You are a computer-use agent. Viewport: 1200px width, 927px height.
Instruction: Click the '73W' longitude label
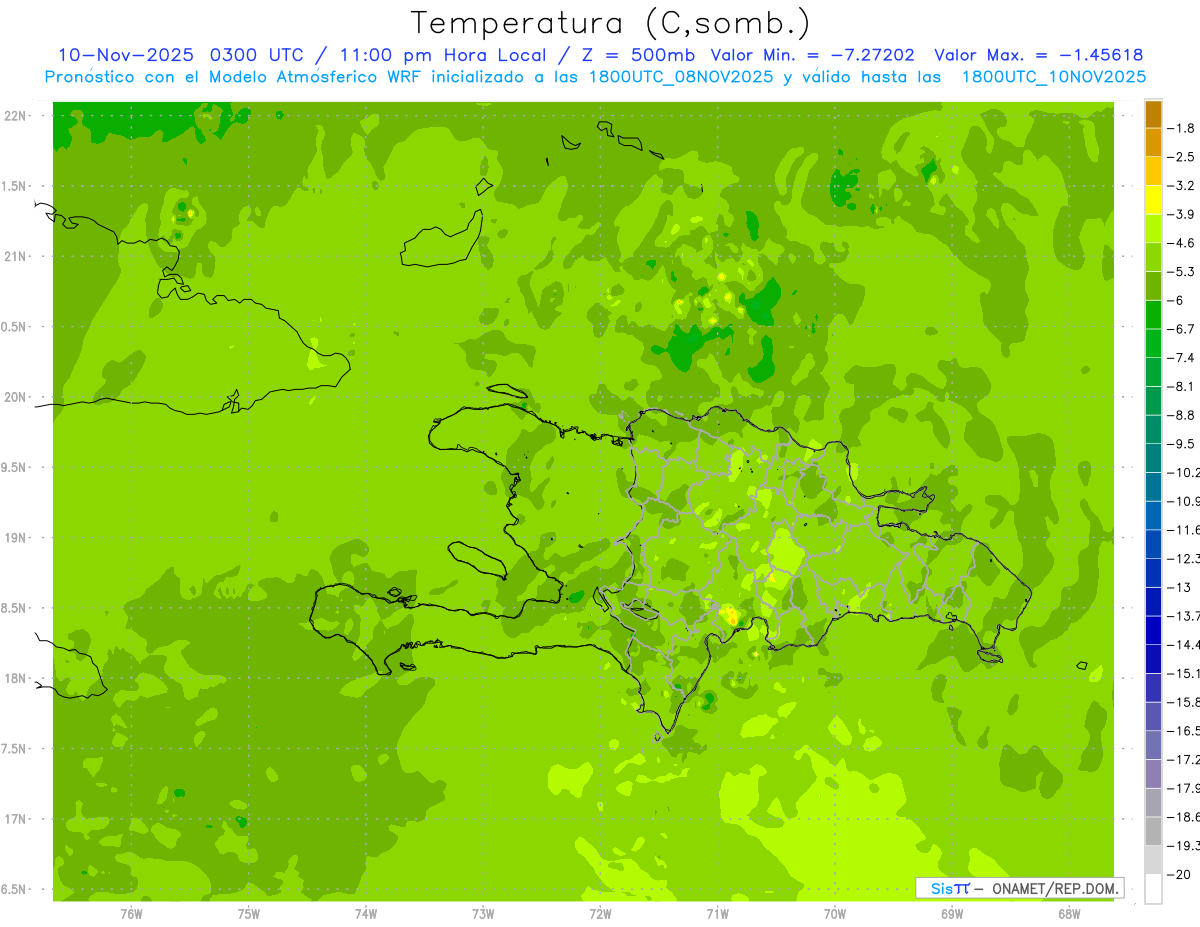pyautogui.click(x=483, y=913)
